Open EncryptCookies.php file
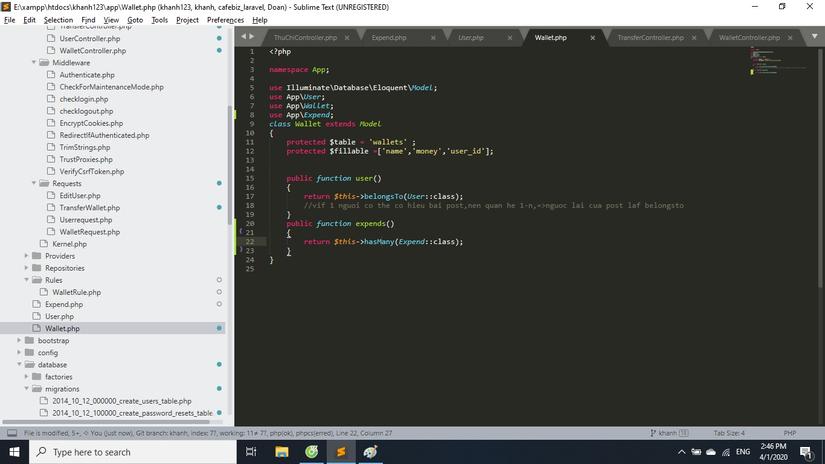Screen dimensions: 825x464 click(91, 123)
